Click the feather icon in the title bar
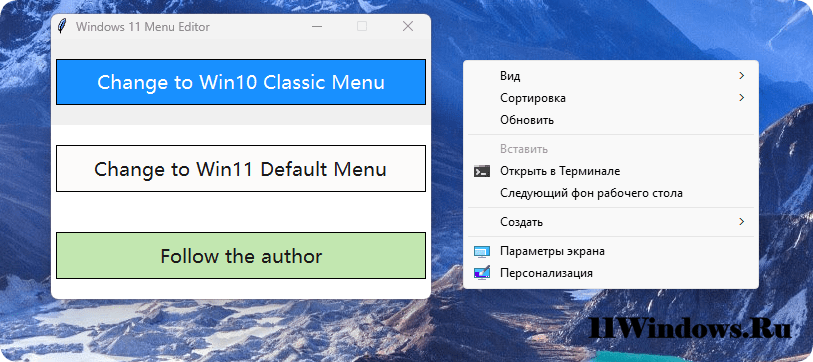Image resolution: width=813 pixels, height=362 pixels. coord(62,26)
